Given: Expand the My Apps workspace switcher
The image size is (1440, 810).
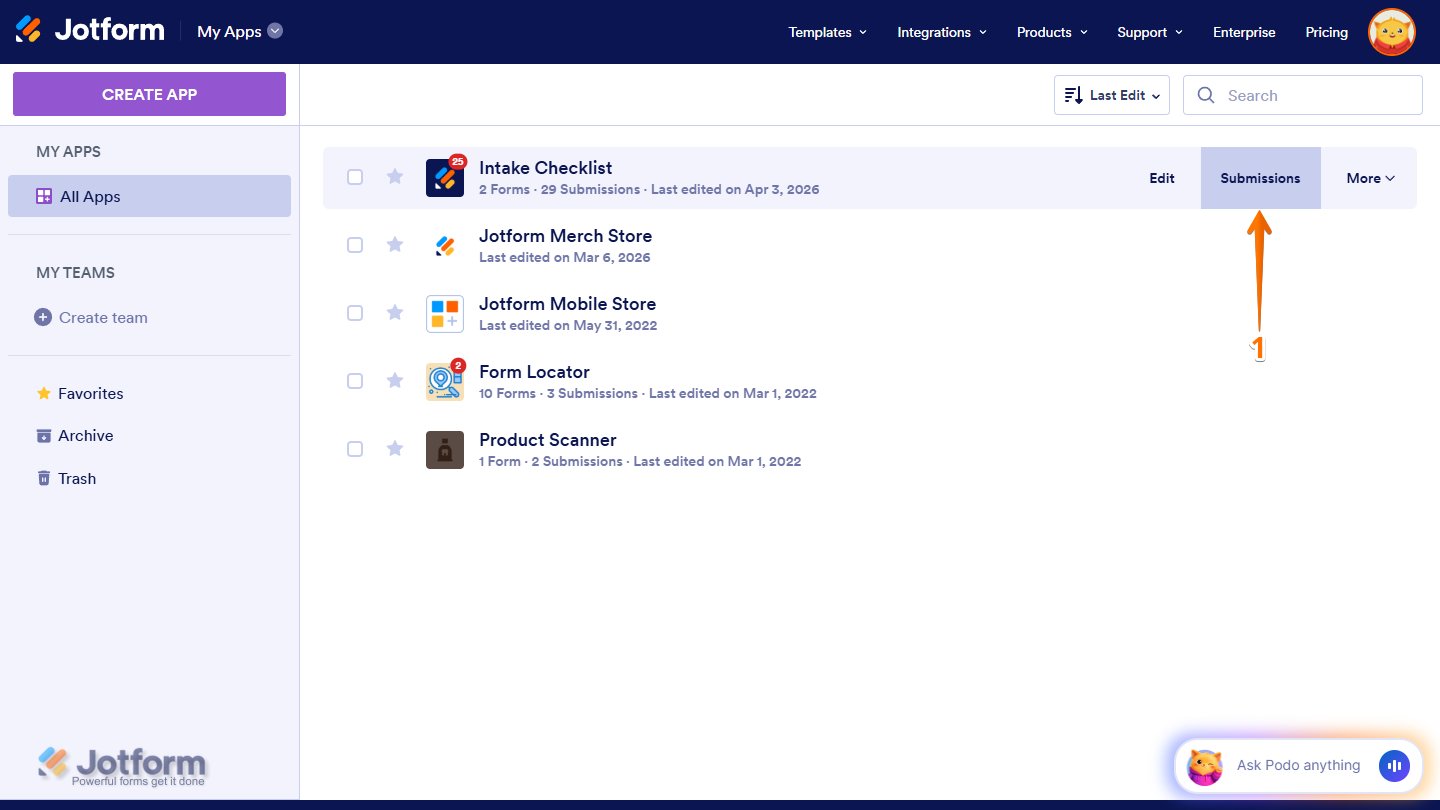Looking at the screenshot, I should point(239,31).
